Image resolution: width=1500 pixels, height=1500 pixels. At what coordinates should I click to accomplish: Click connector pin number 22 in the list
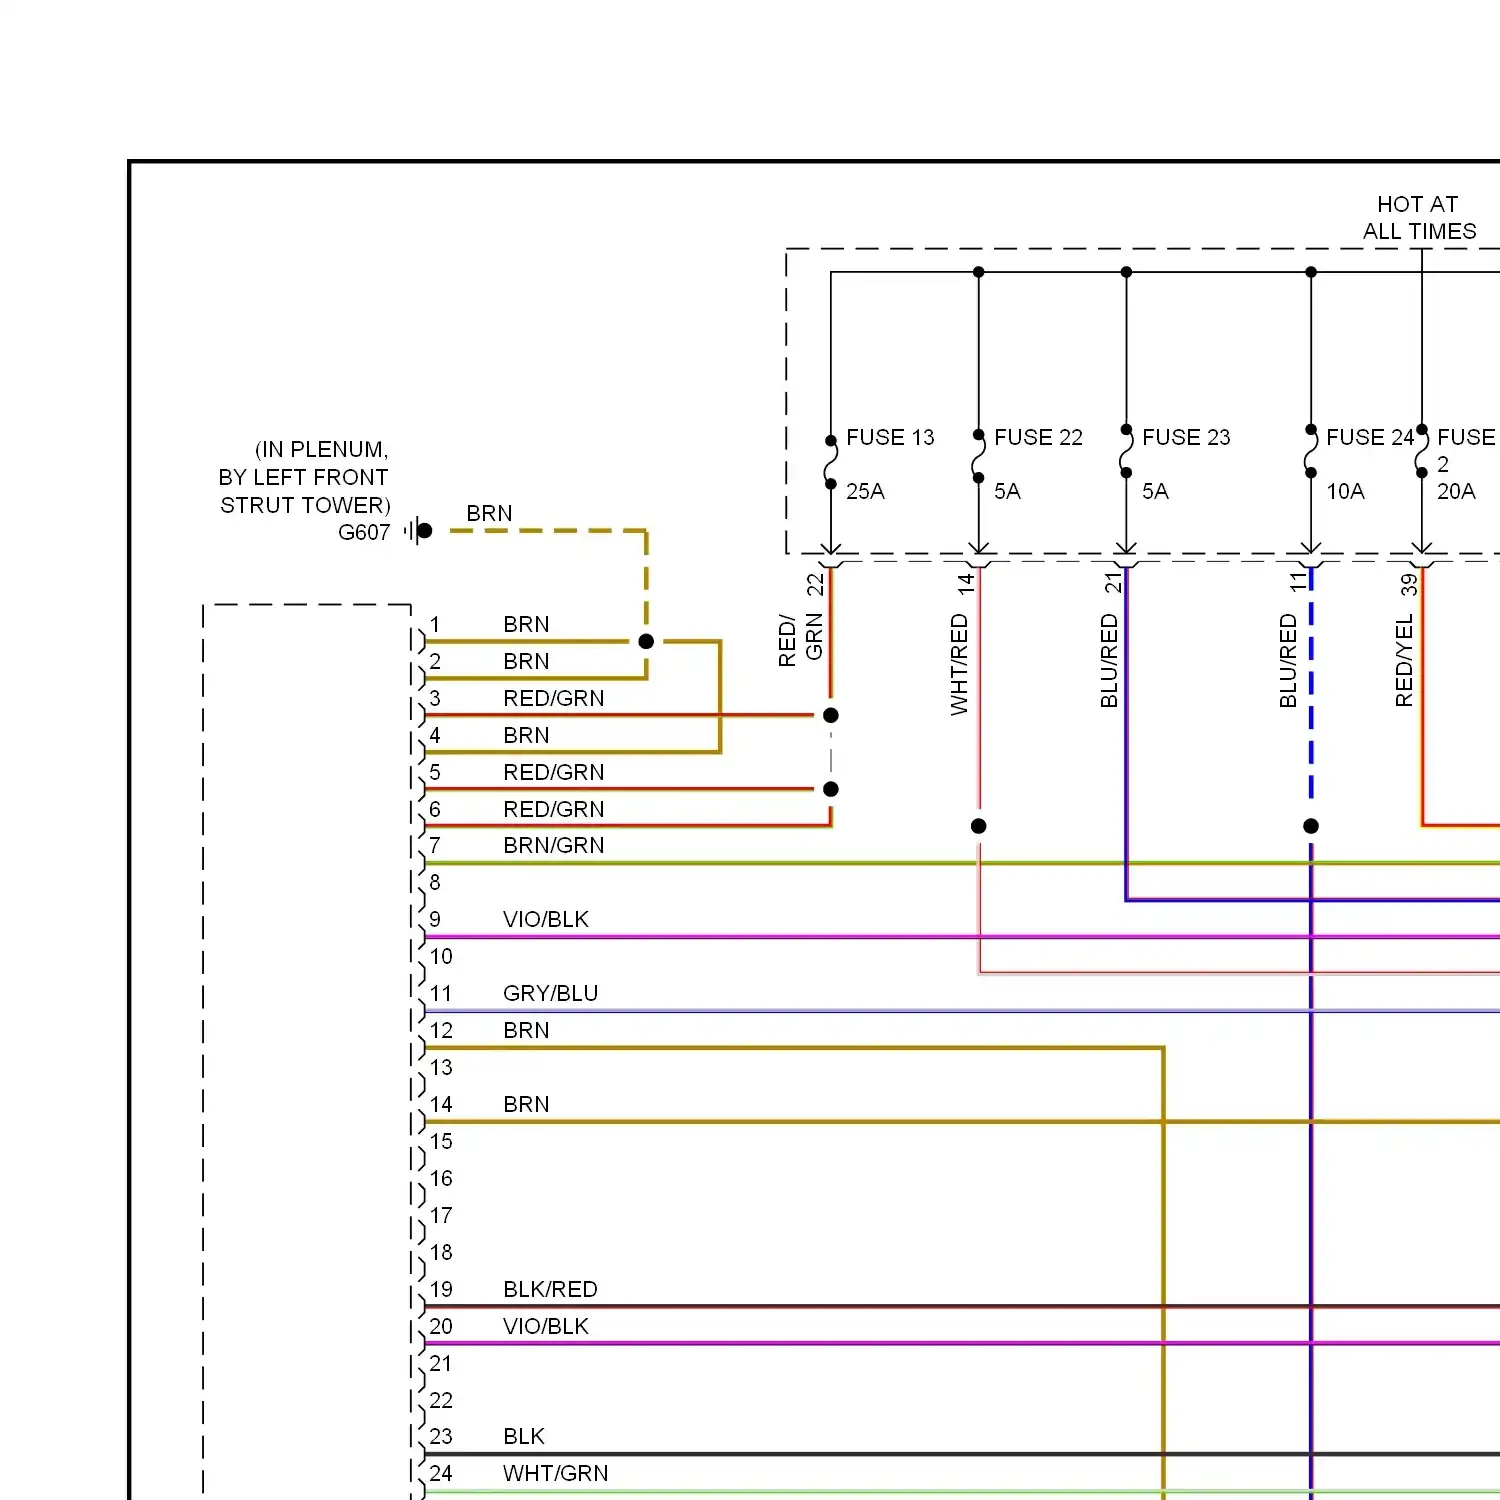click(441, 1400)
